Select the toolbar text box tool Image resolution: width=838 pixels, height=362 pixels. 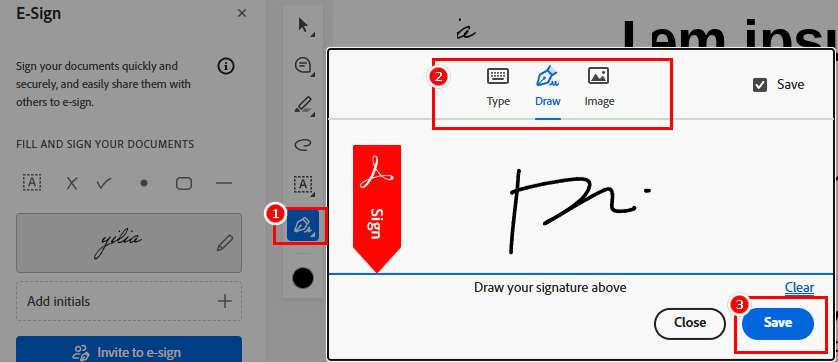pyautogui.click(x=303, y=185)
